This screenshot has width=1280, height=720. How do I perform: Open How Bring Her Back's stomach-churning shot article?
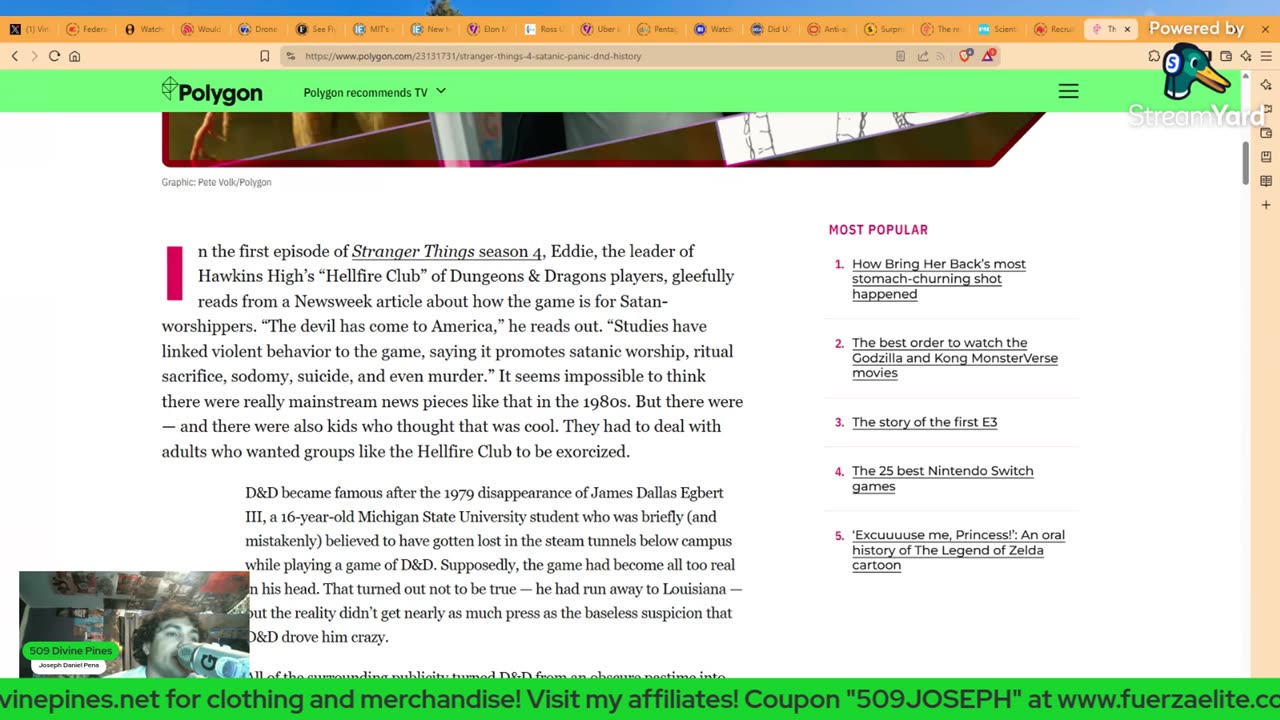tap(939, 279)
